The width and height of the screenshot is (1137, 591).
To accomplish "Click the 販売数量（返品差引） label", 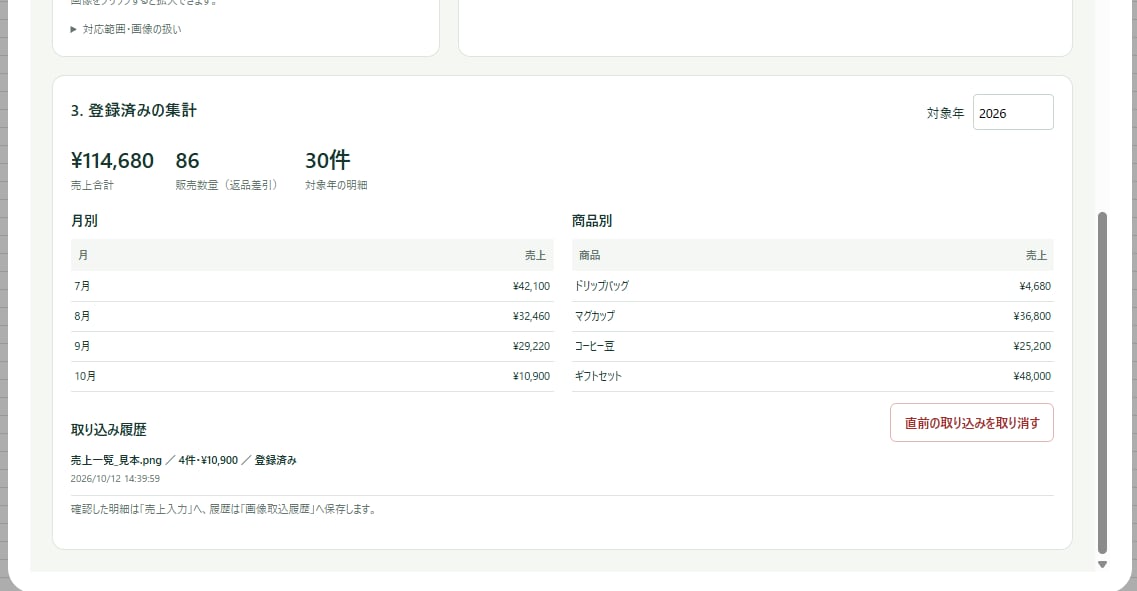I will [226, 186].
